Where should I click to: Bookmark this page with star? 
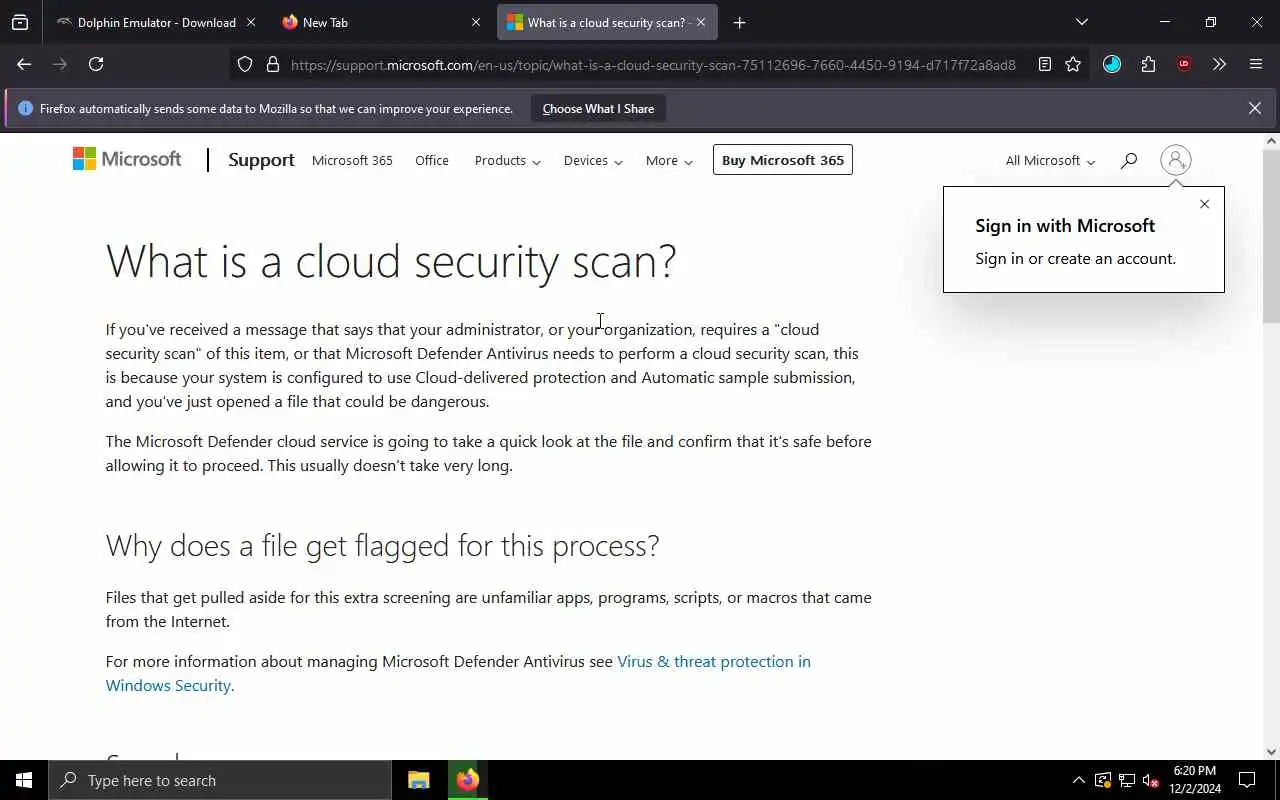(1073, 64)
